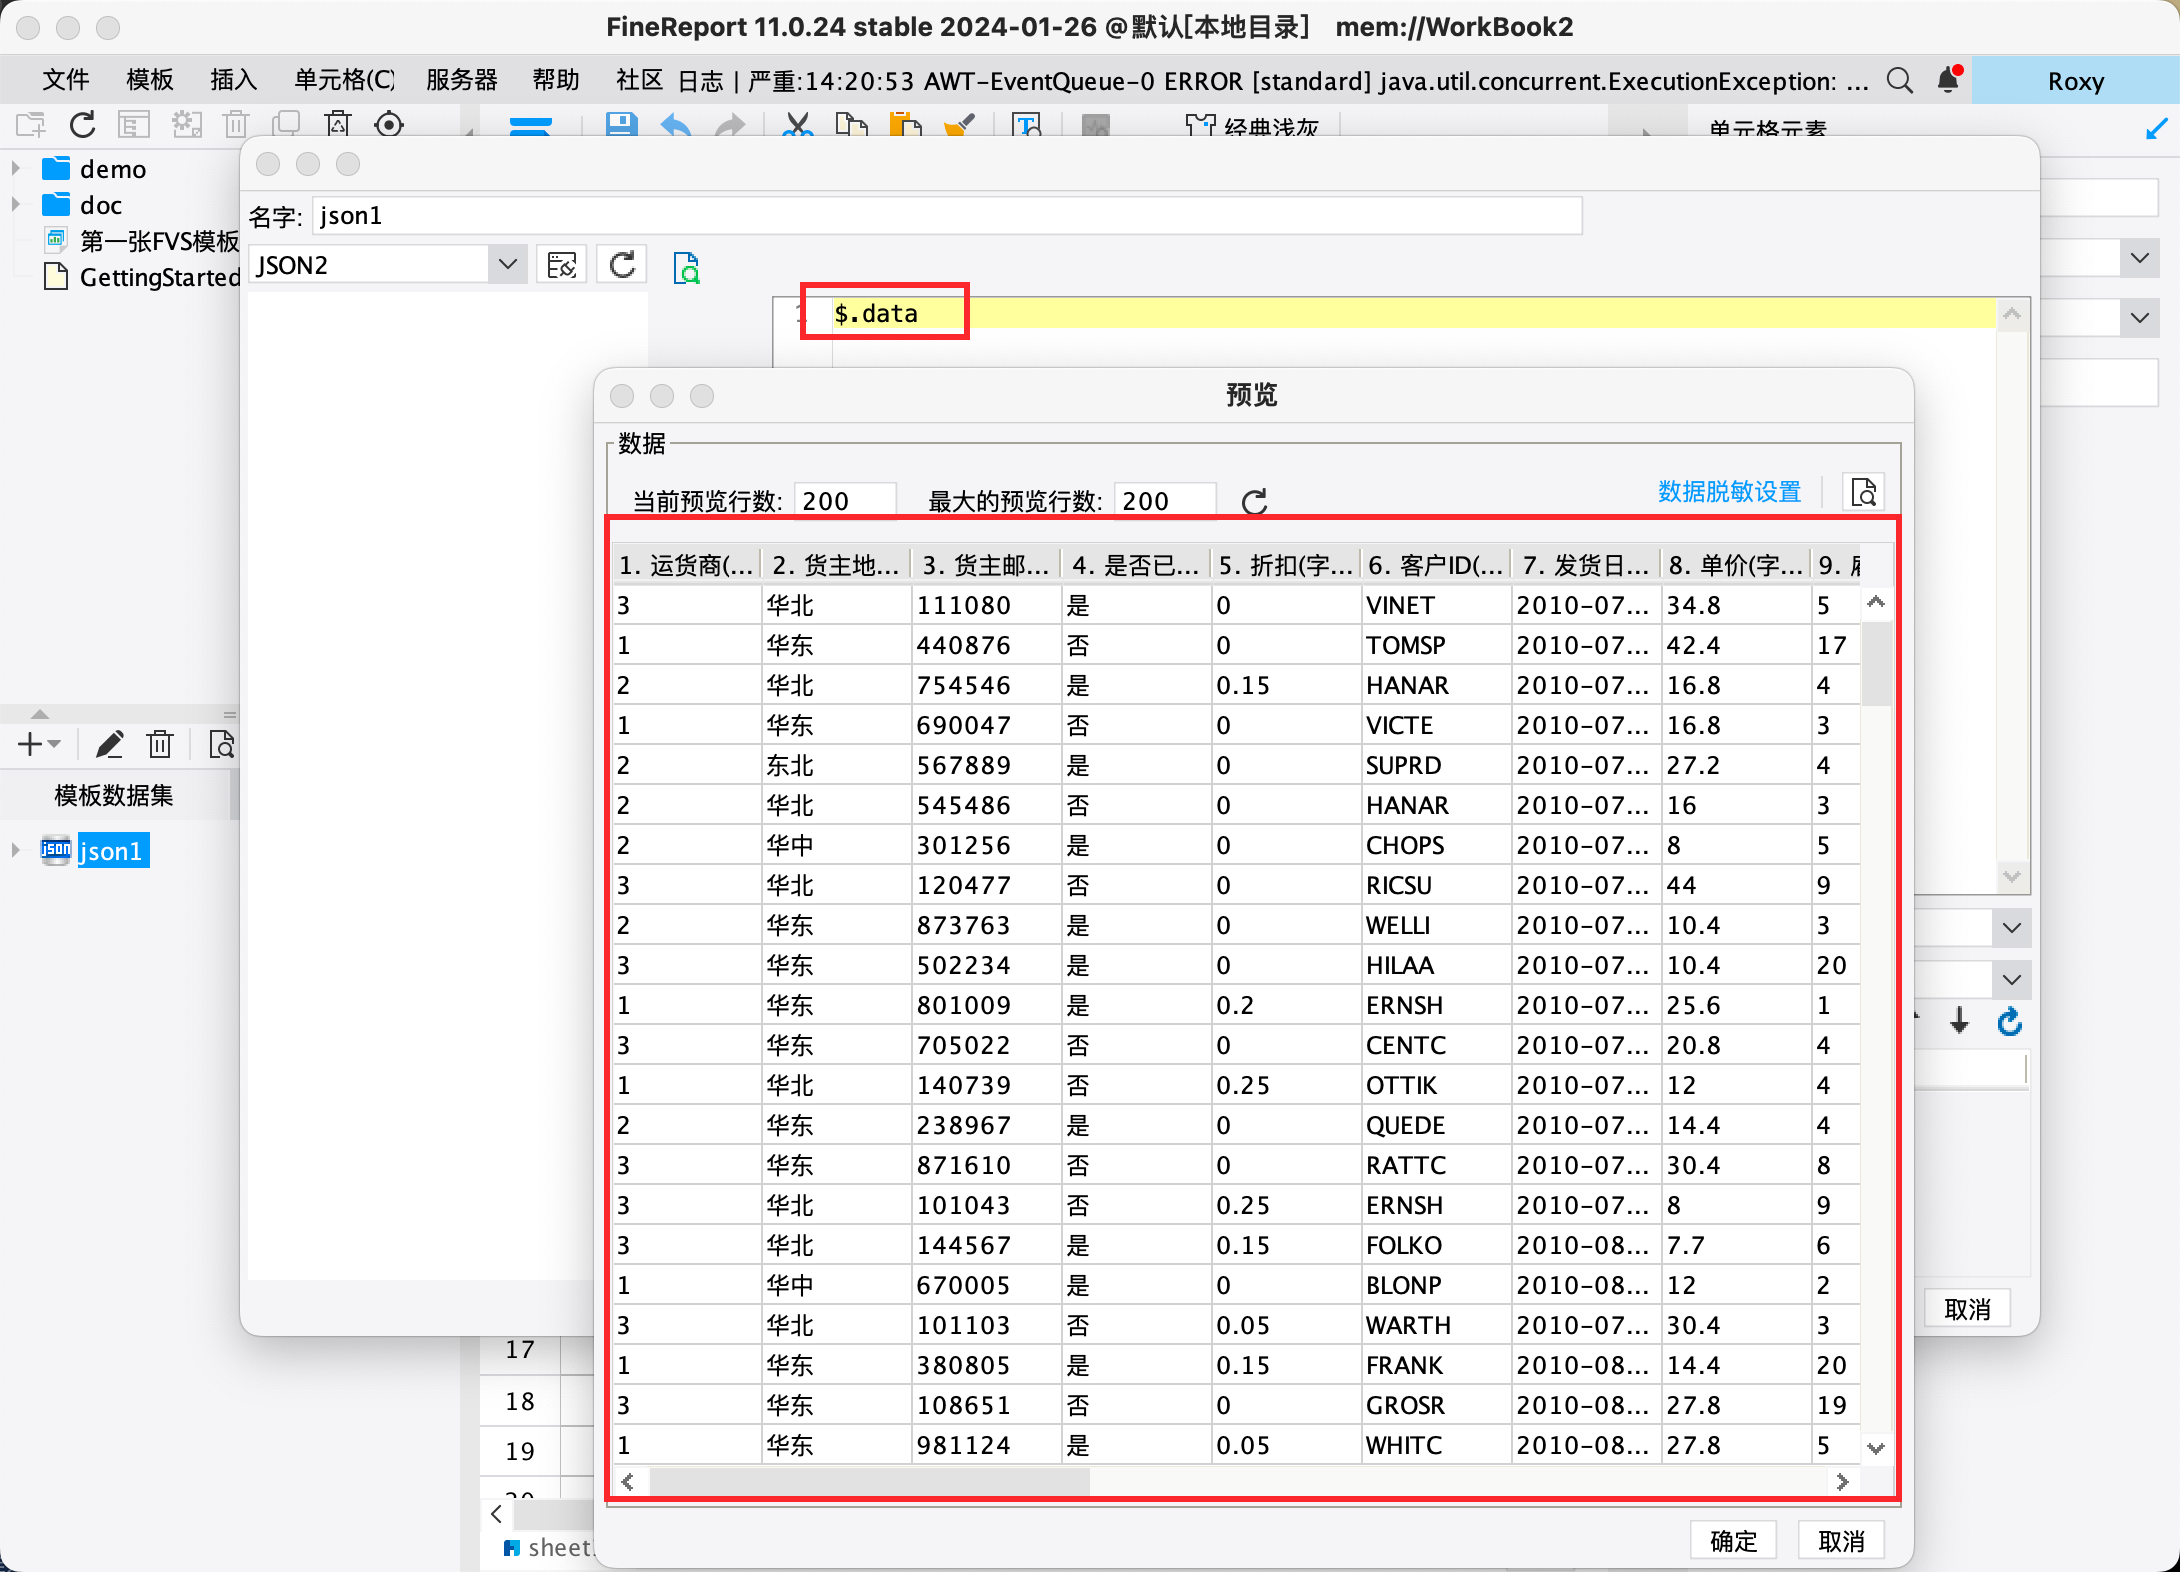Open the 模板 menu
2180x1572 pixels.
[150, 80]
